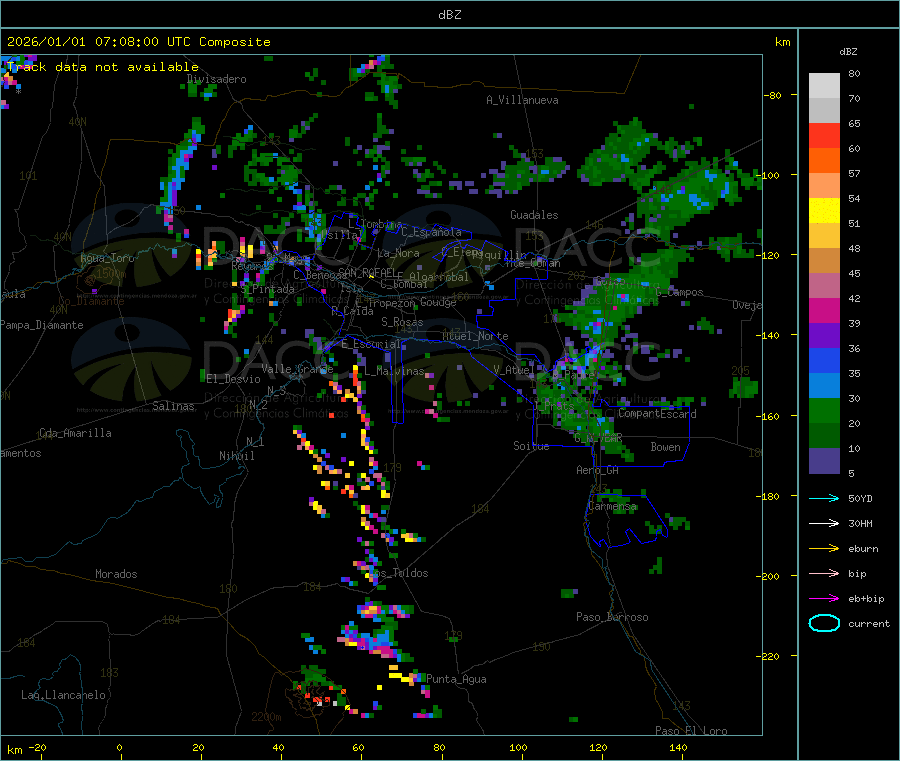Click the yellow eburn arrow in legend

pyautogui.click(x=824, y=549)
